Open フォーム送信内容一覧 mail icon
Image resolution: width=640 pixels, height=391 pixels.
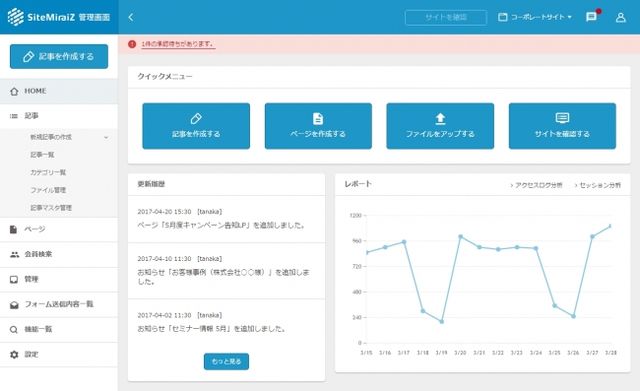[x=14, y=304]
